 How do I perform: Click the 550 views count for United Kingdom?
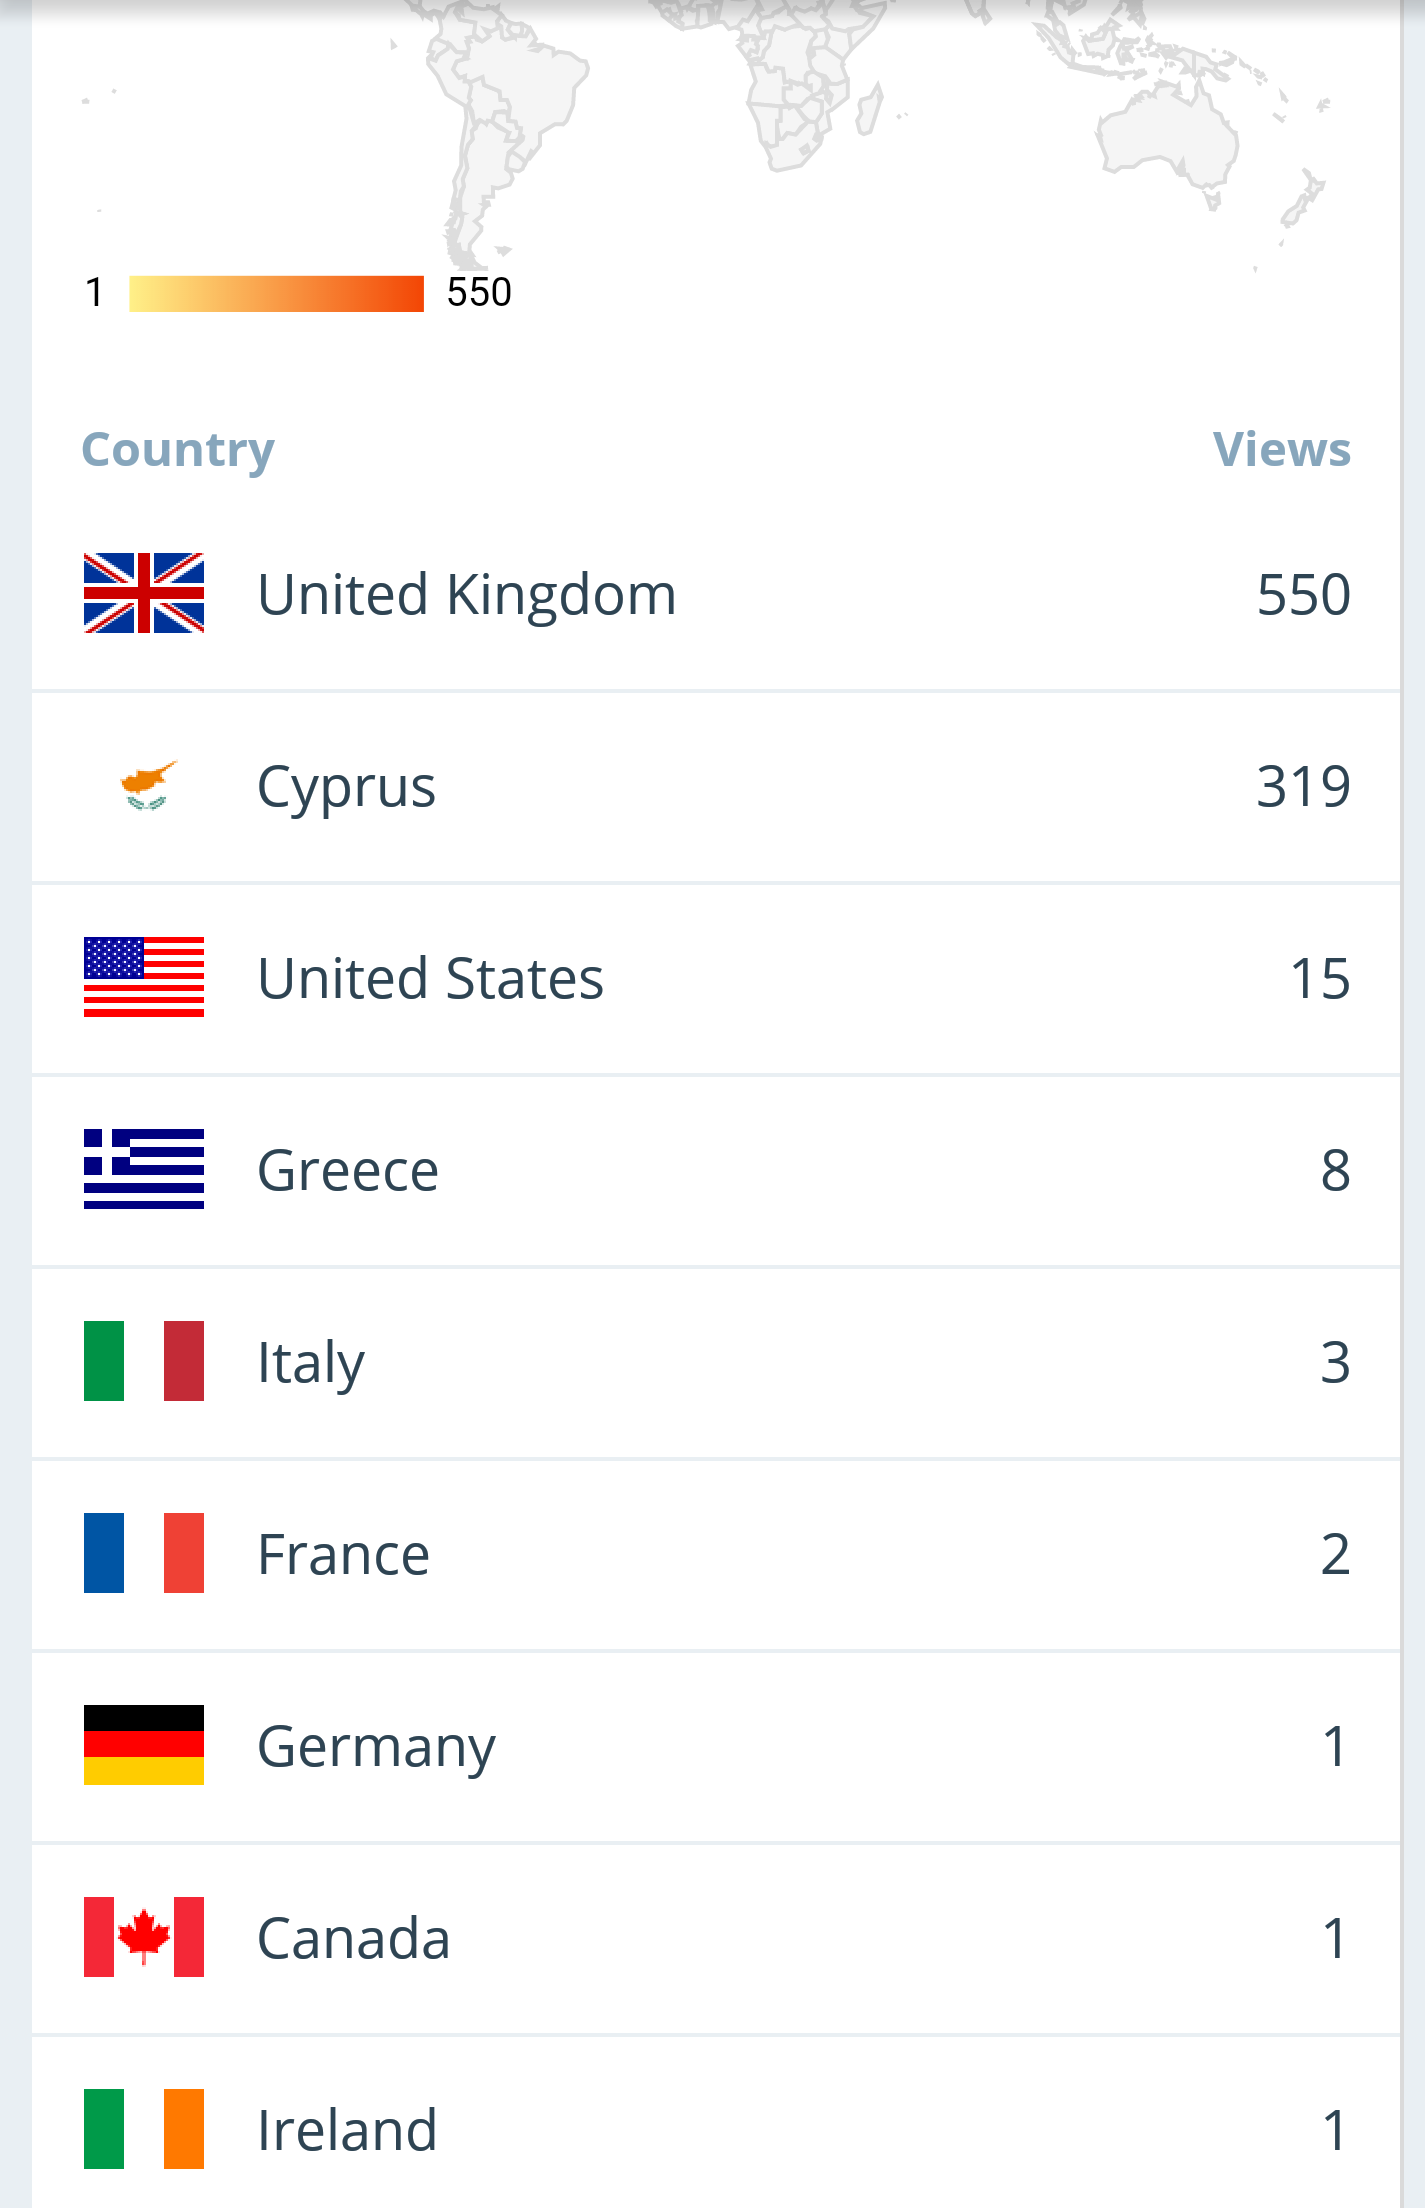(x=1303, y=595)
